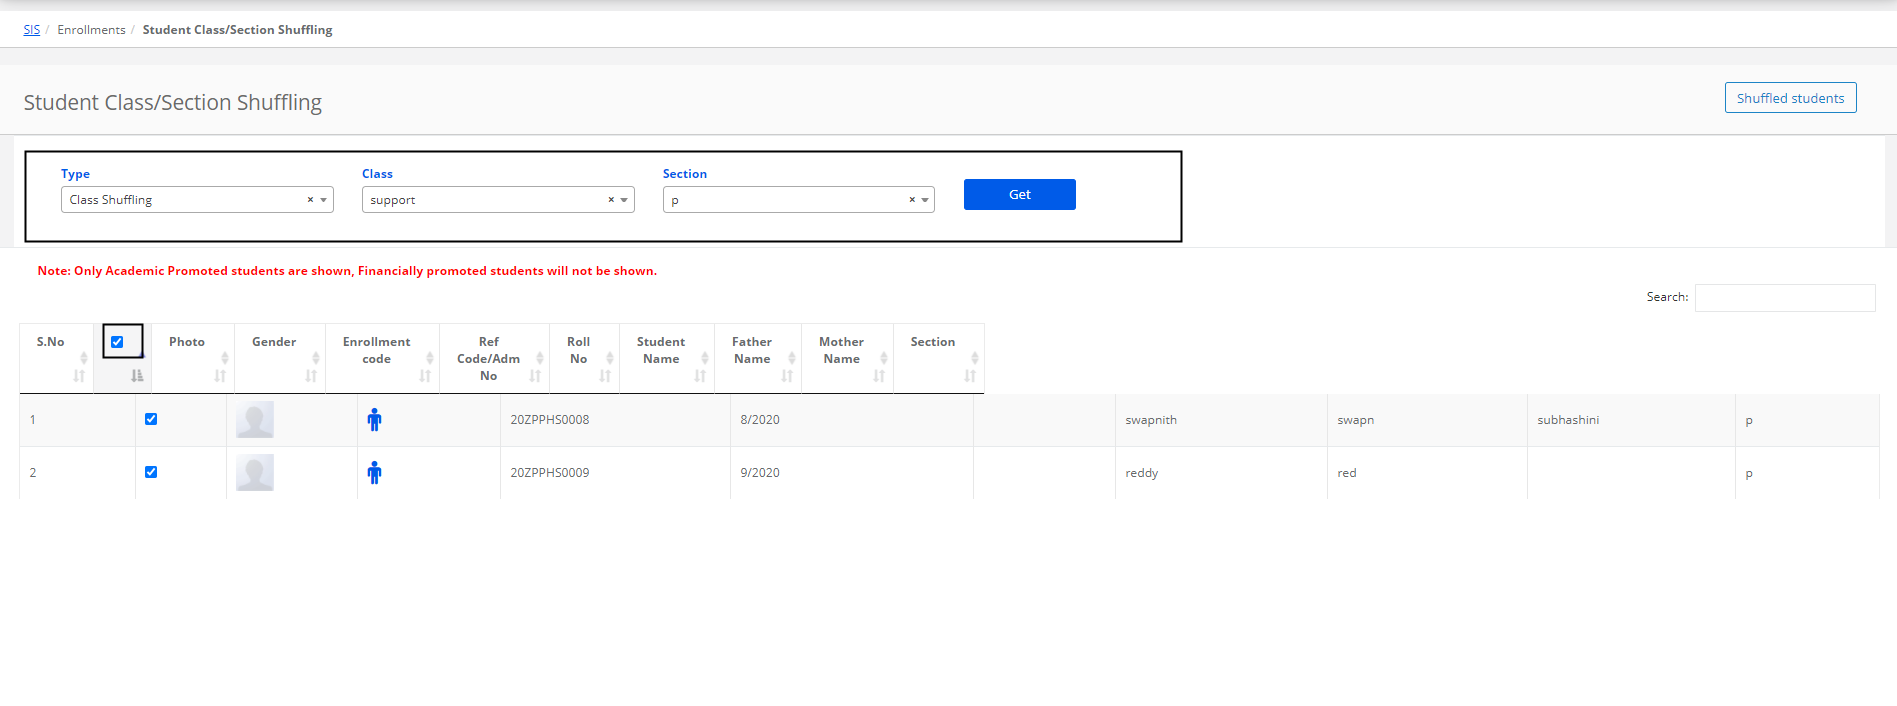
Task: Click swapnith's photo placeholder
Action: pyautogui.click(x=255, y=420)
